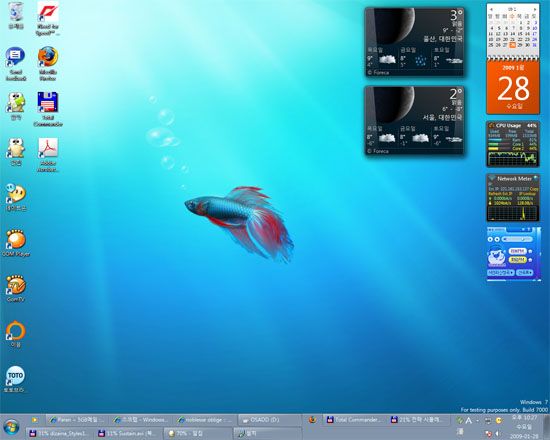
Task: Click the rain forecast icon in Ulsan gadget
Action: [420, 61]
